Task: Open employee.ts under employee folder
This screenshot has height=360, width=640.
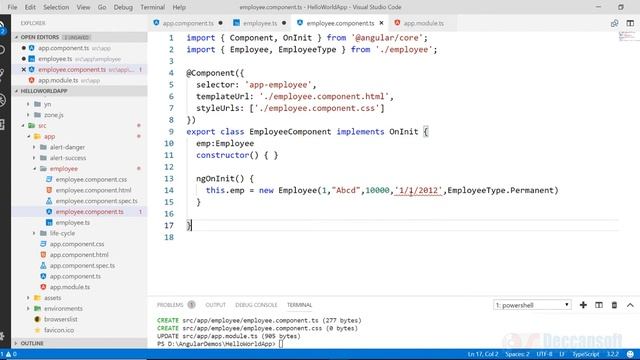Action: point(73,222)
